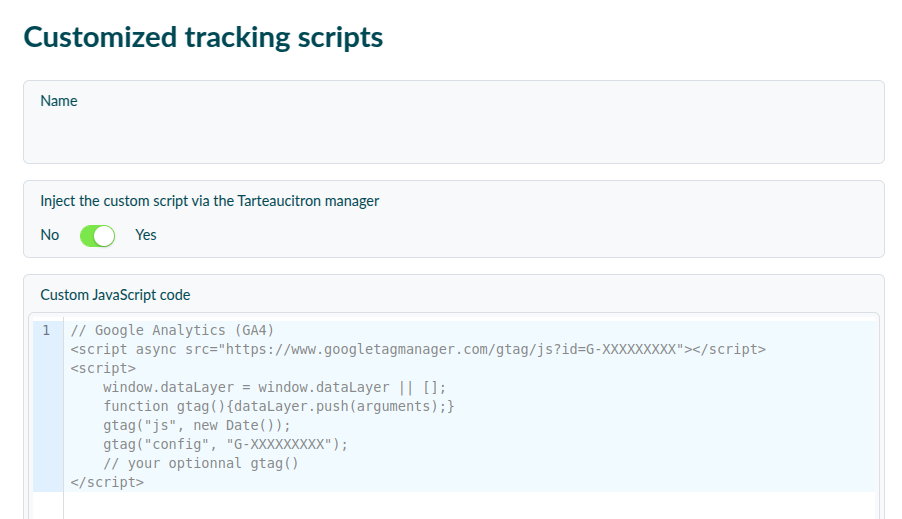Click line number 1 in the editor gutter
Viewport: 902px width, 519px height.
(46, 330)
